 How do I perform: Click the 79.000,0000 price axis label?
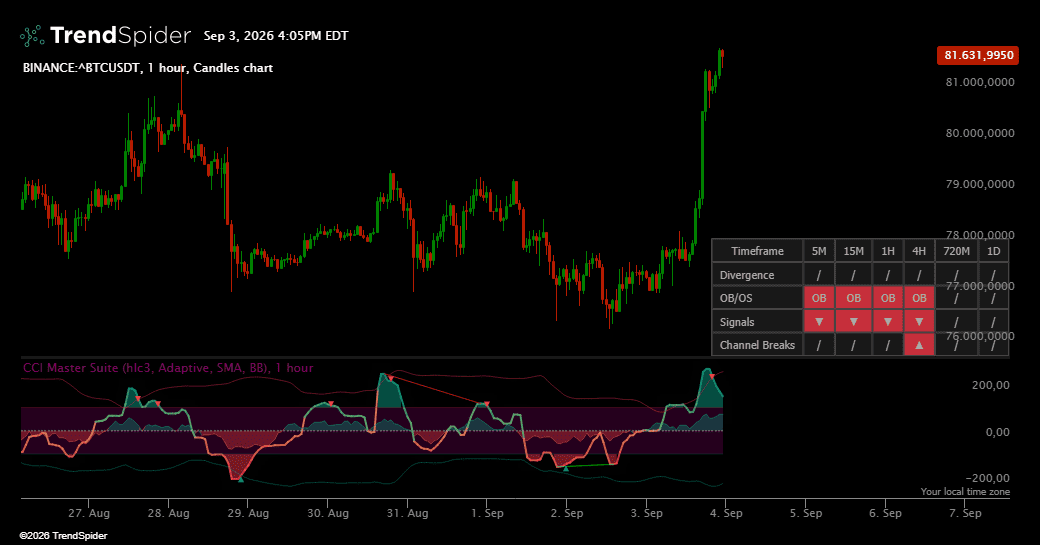[980, 184]
